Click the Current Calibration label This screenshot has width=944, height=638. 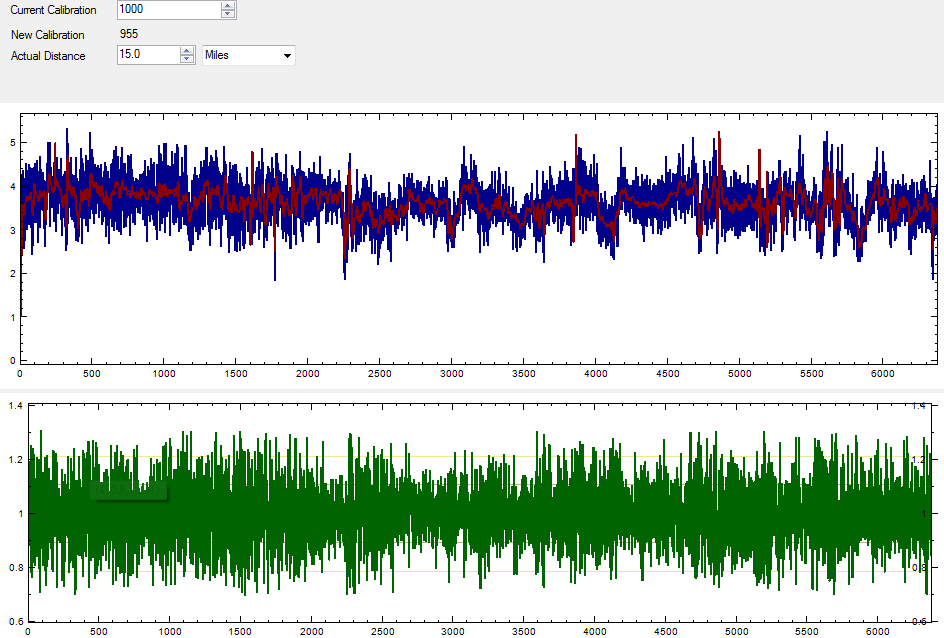53,10
